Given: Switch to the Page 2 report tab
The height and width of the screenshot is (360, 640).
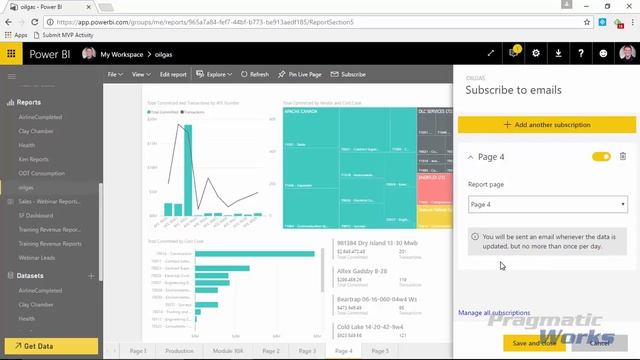Looking at the screenshot, I should pos(271,351).
